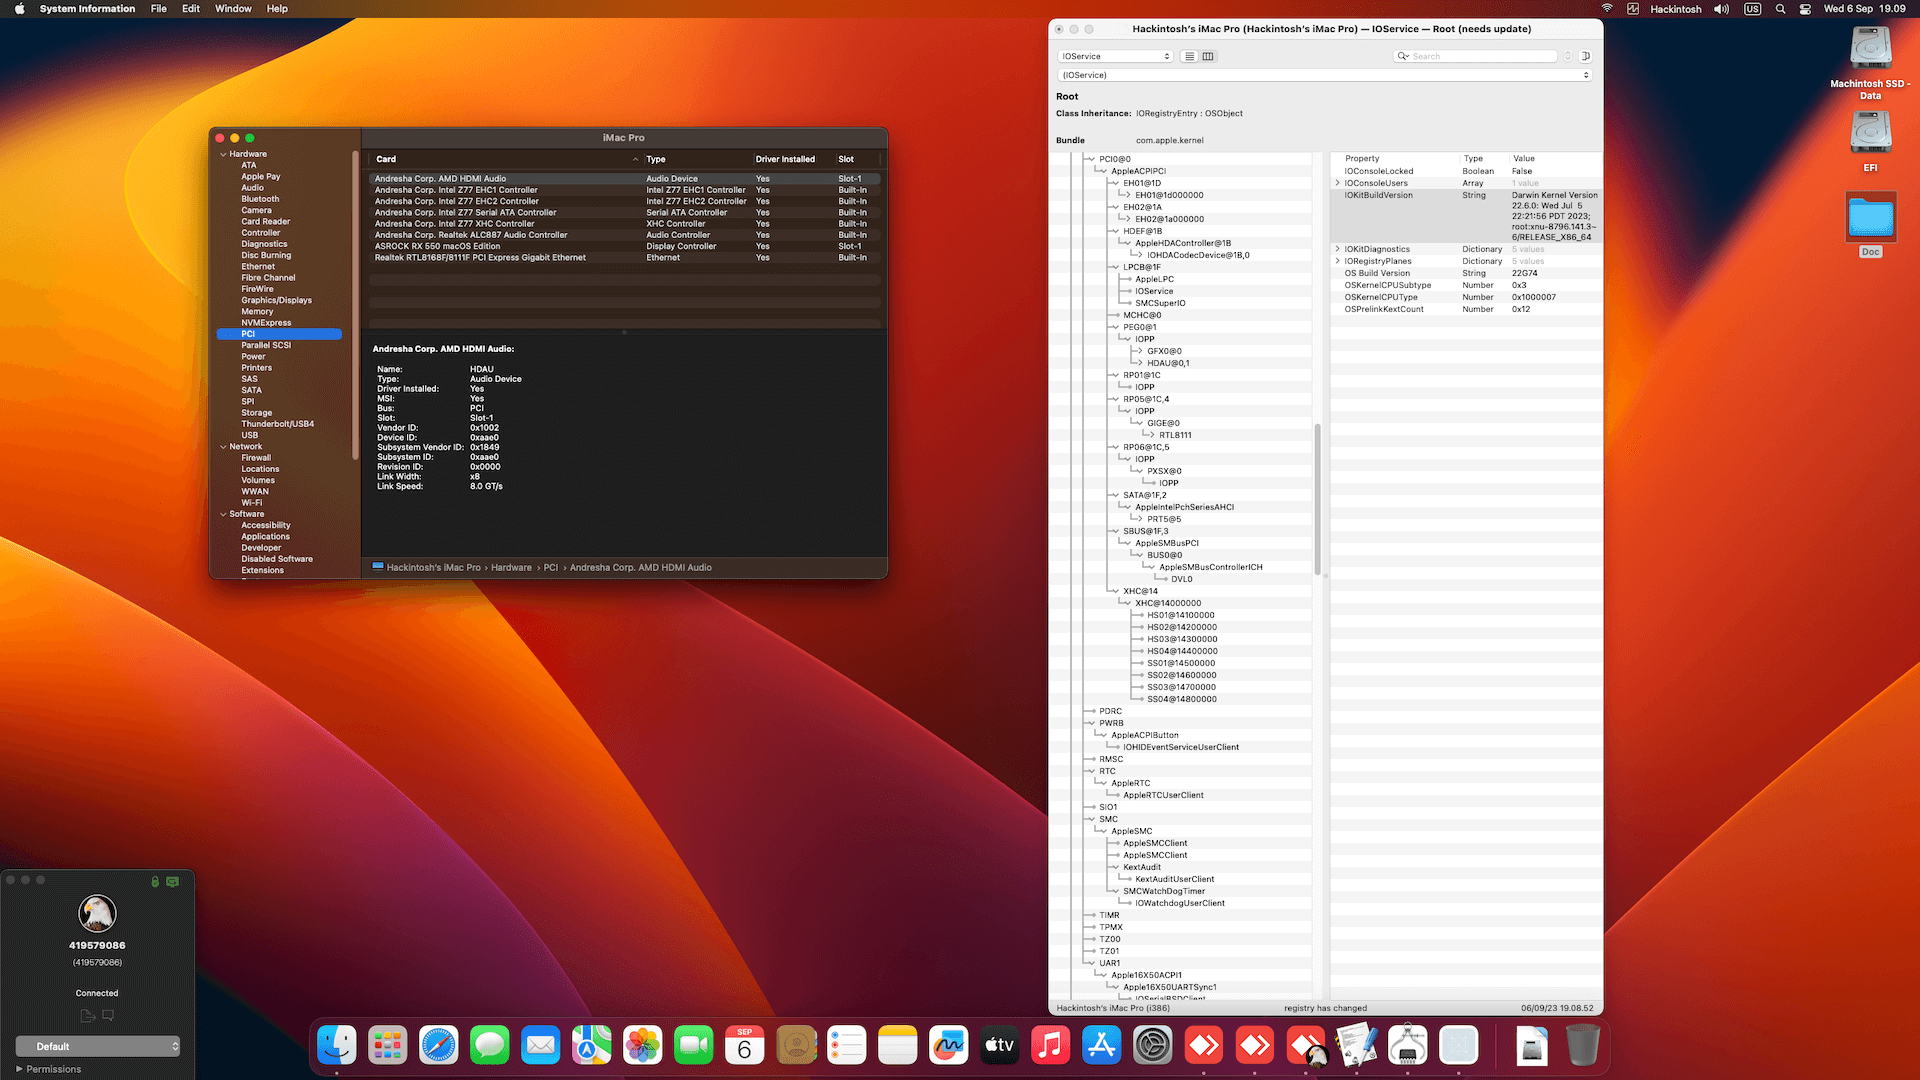Screen dimensions: 1920x1080
Task: Open the chat bubble icon
Action: (108, 1016)
